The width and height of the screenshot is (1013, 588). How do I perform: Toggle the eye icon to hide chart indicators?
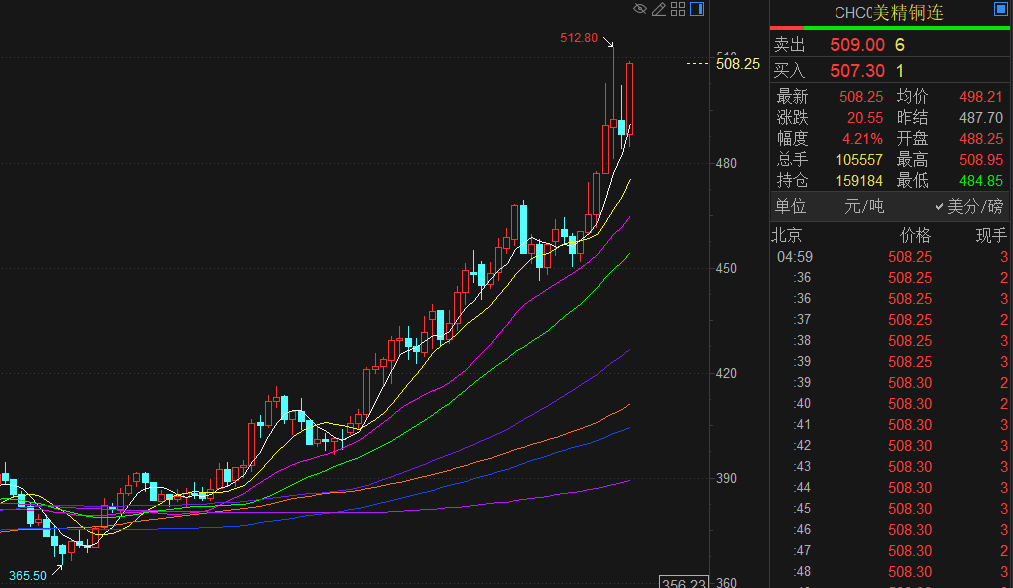click(640, 9)
